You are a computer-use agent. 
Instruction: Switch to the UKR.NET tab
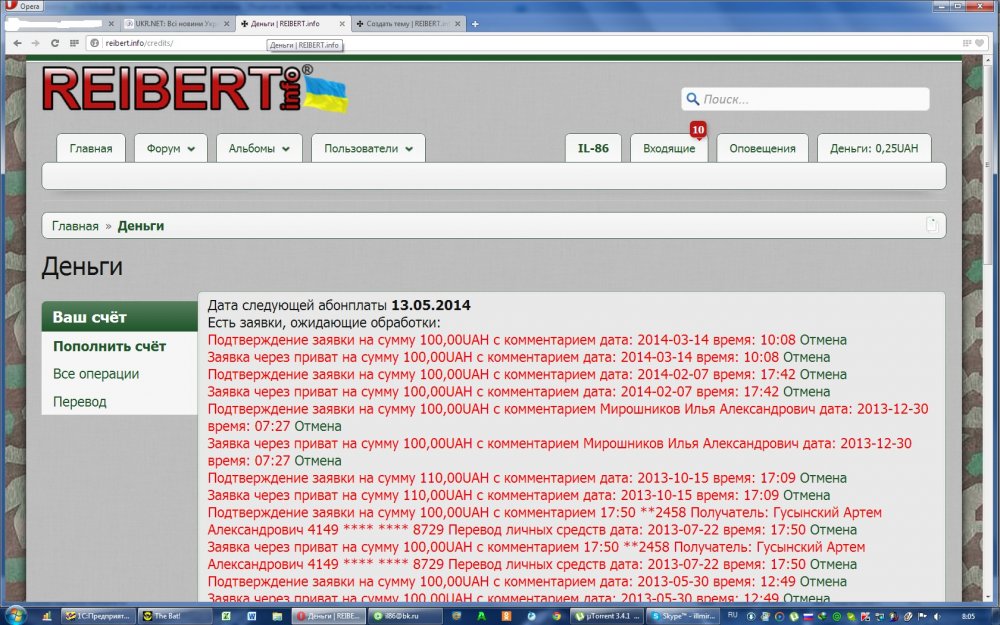[x=176, y=24]
